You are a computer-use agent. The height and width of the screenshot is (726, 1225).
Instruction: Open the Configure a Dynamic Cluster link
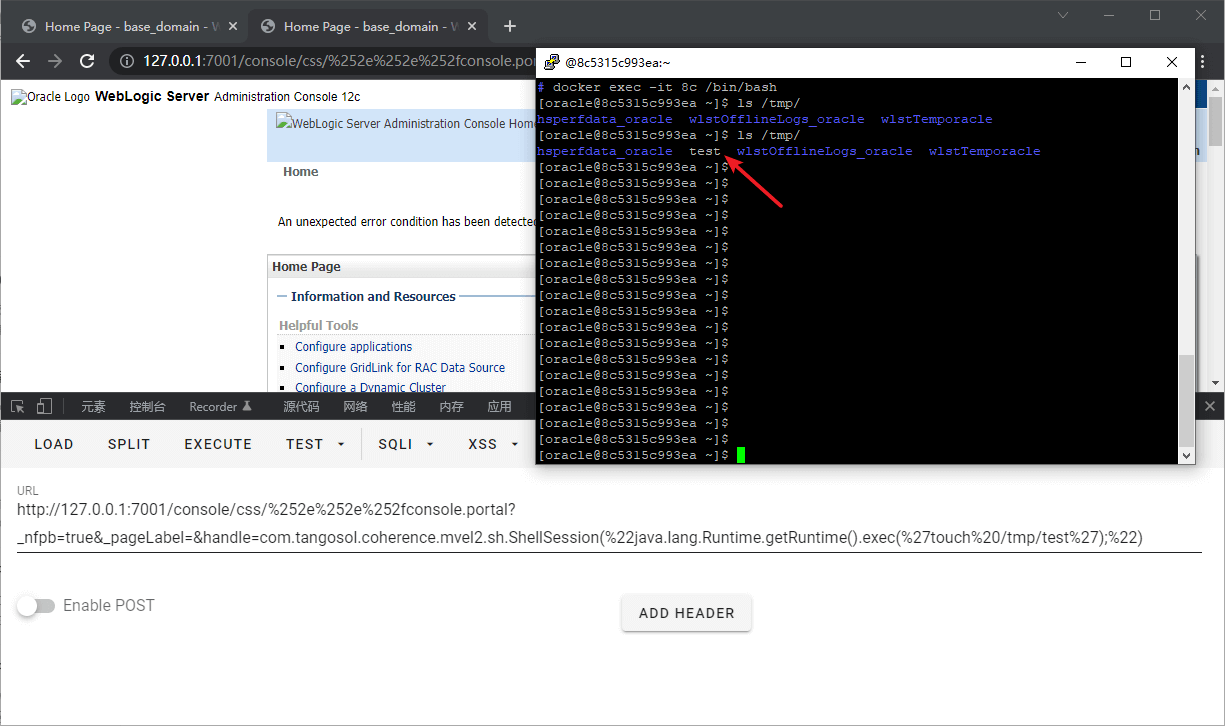(370, 387)
